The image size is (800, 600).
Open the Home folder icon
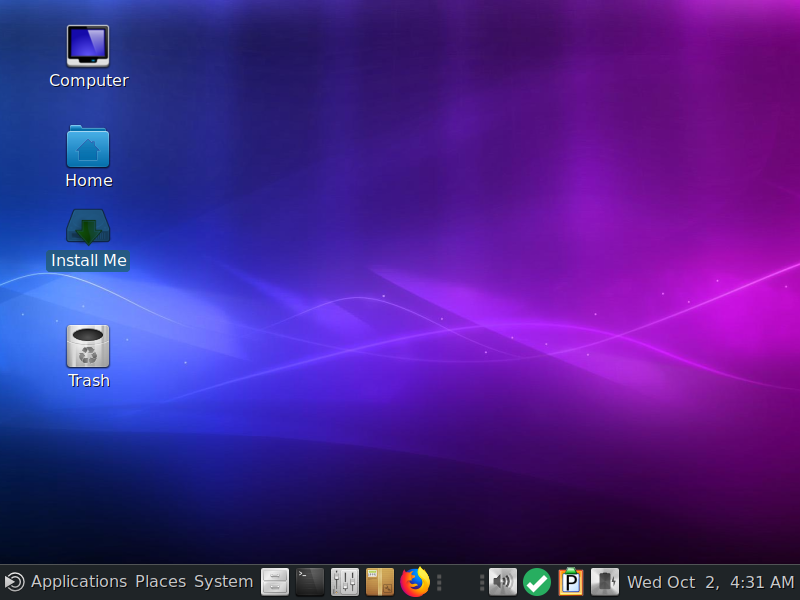88,146
